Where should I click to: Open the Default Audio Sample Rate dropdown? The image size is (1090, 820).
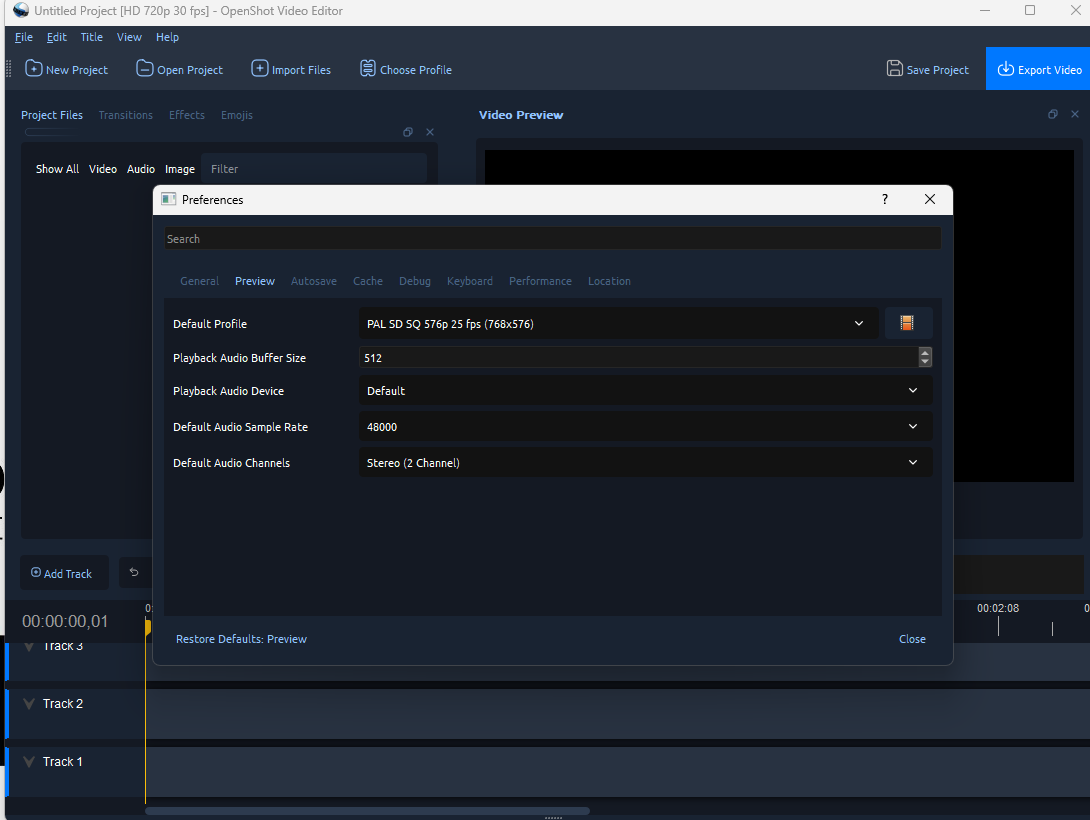click(x=645, y=427)
